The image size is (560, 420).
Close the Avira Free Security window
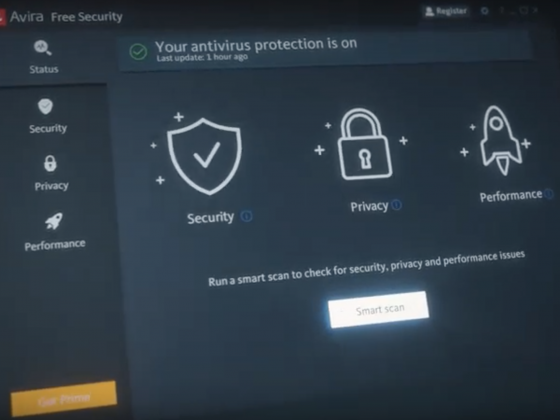[535, 10]
